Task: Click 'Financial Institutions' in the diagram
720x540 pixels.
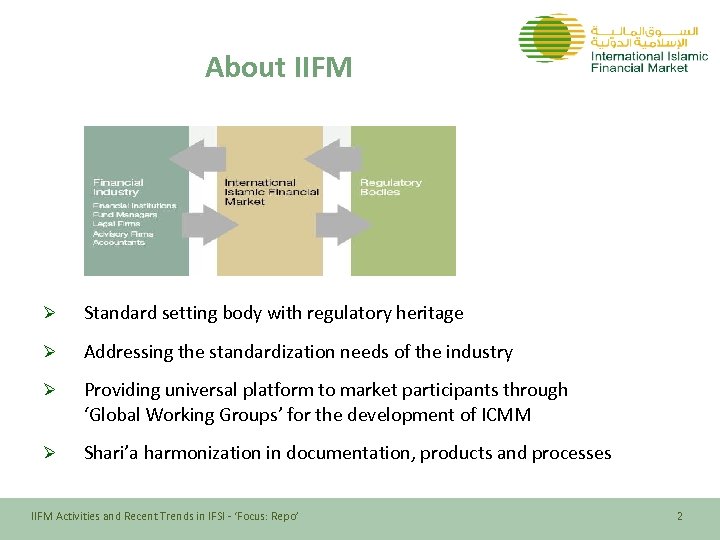Action: click(x=134, y=205)
